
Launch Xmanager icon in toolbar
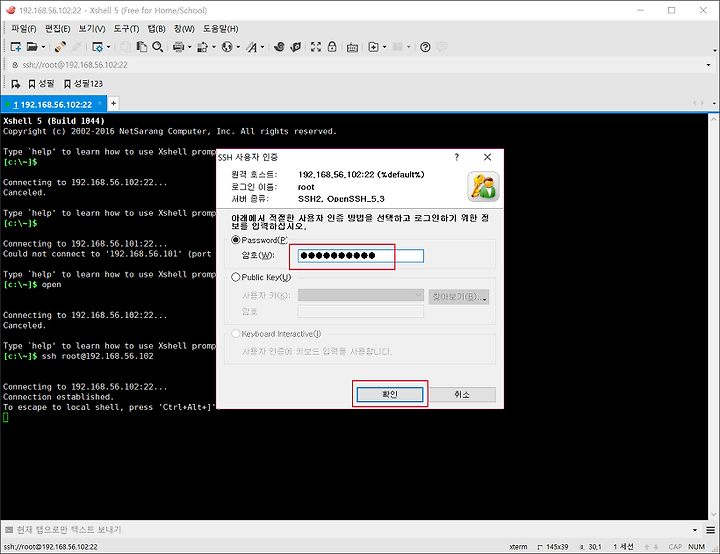pos(296,47)
